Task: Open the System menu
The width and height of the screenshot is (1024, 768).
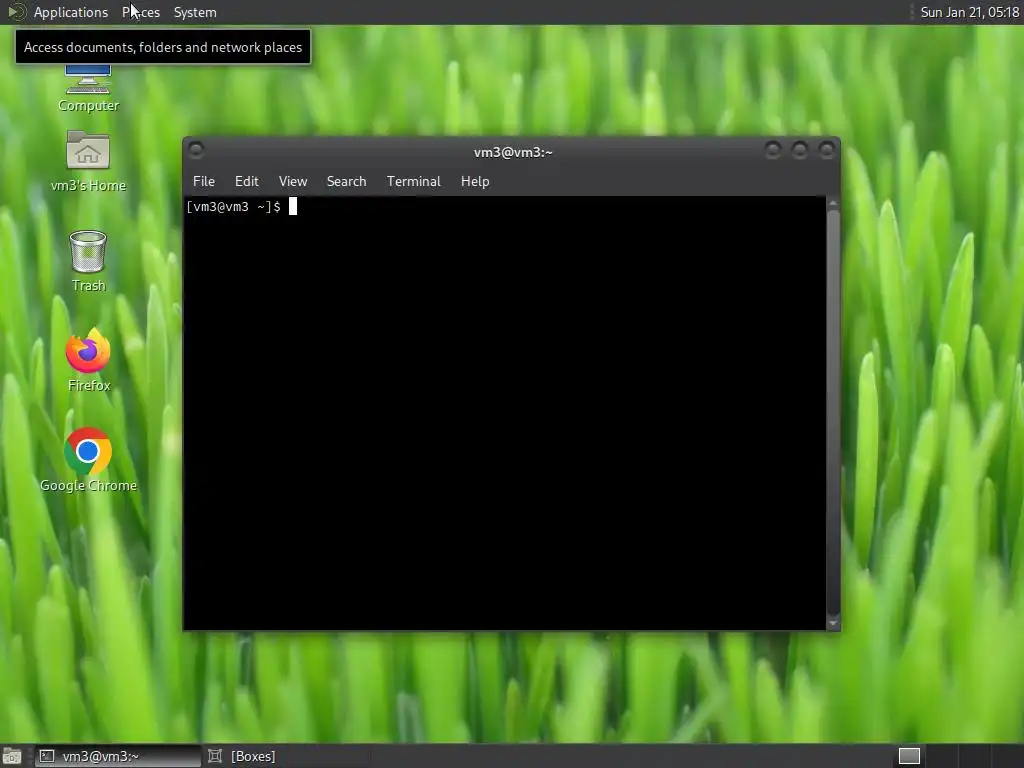Action: coord(195,12)
